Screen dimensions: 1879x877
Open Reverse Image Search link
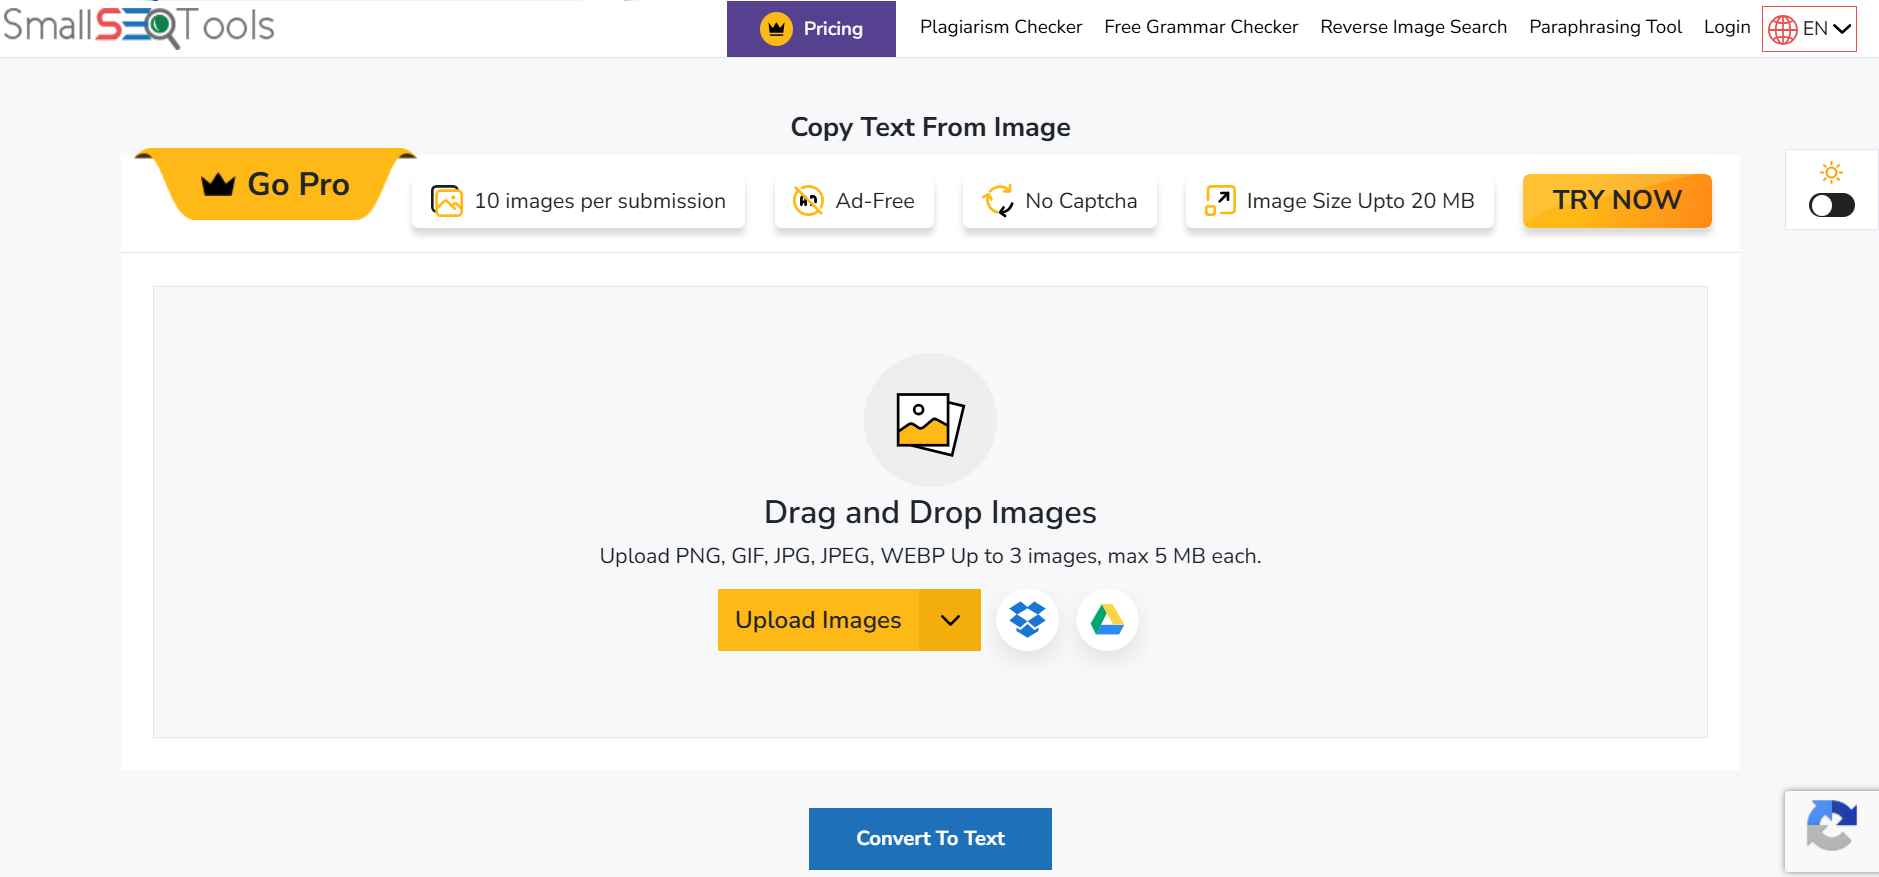click(x=1413, y=27)
